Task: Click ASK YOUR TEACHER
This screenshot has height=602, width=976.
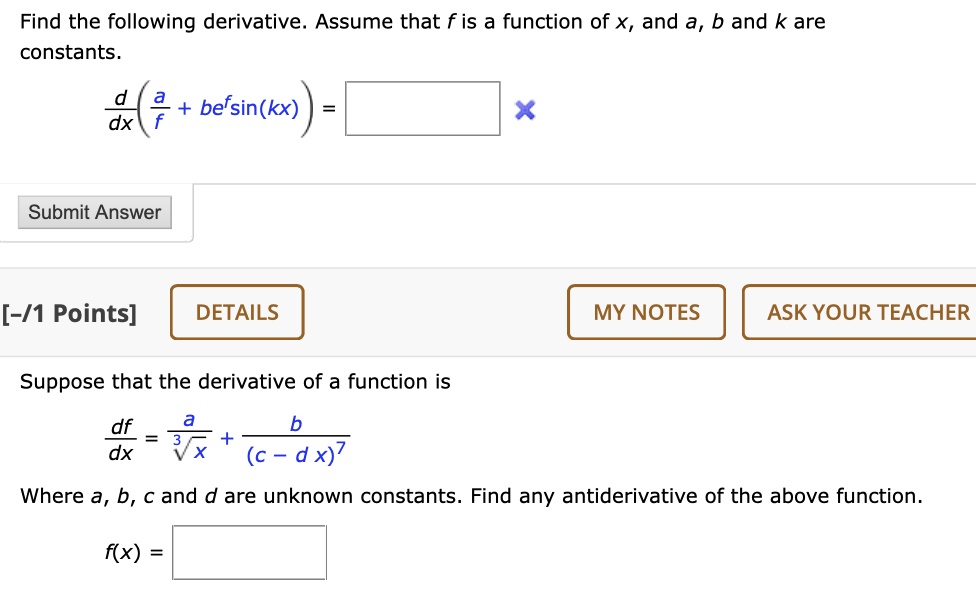Action: (x=860, y=312)
